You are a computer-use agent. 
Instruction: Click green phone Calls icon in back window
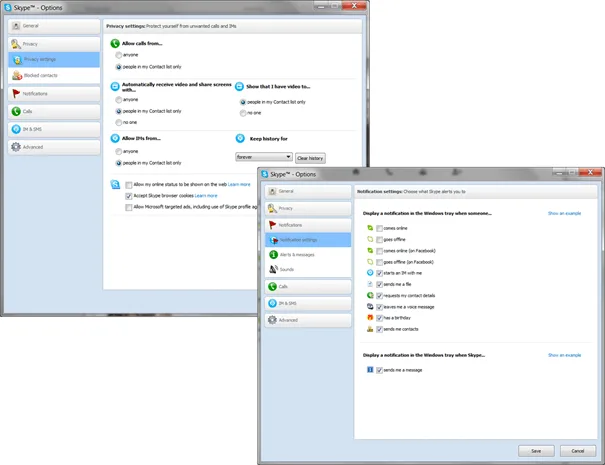(16, 112)
